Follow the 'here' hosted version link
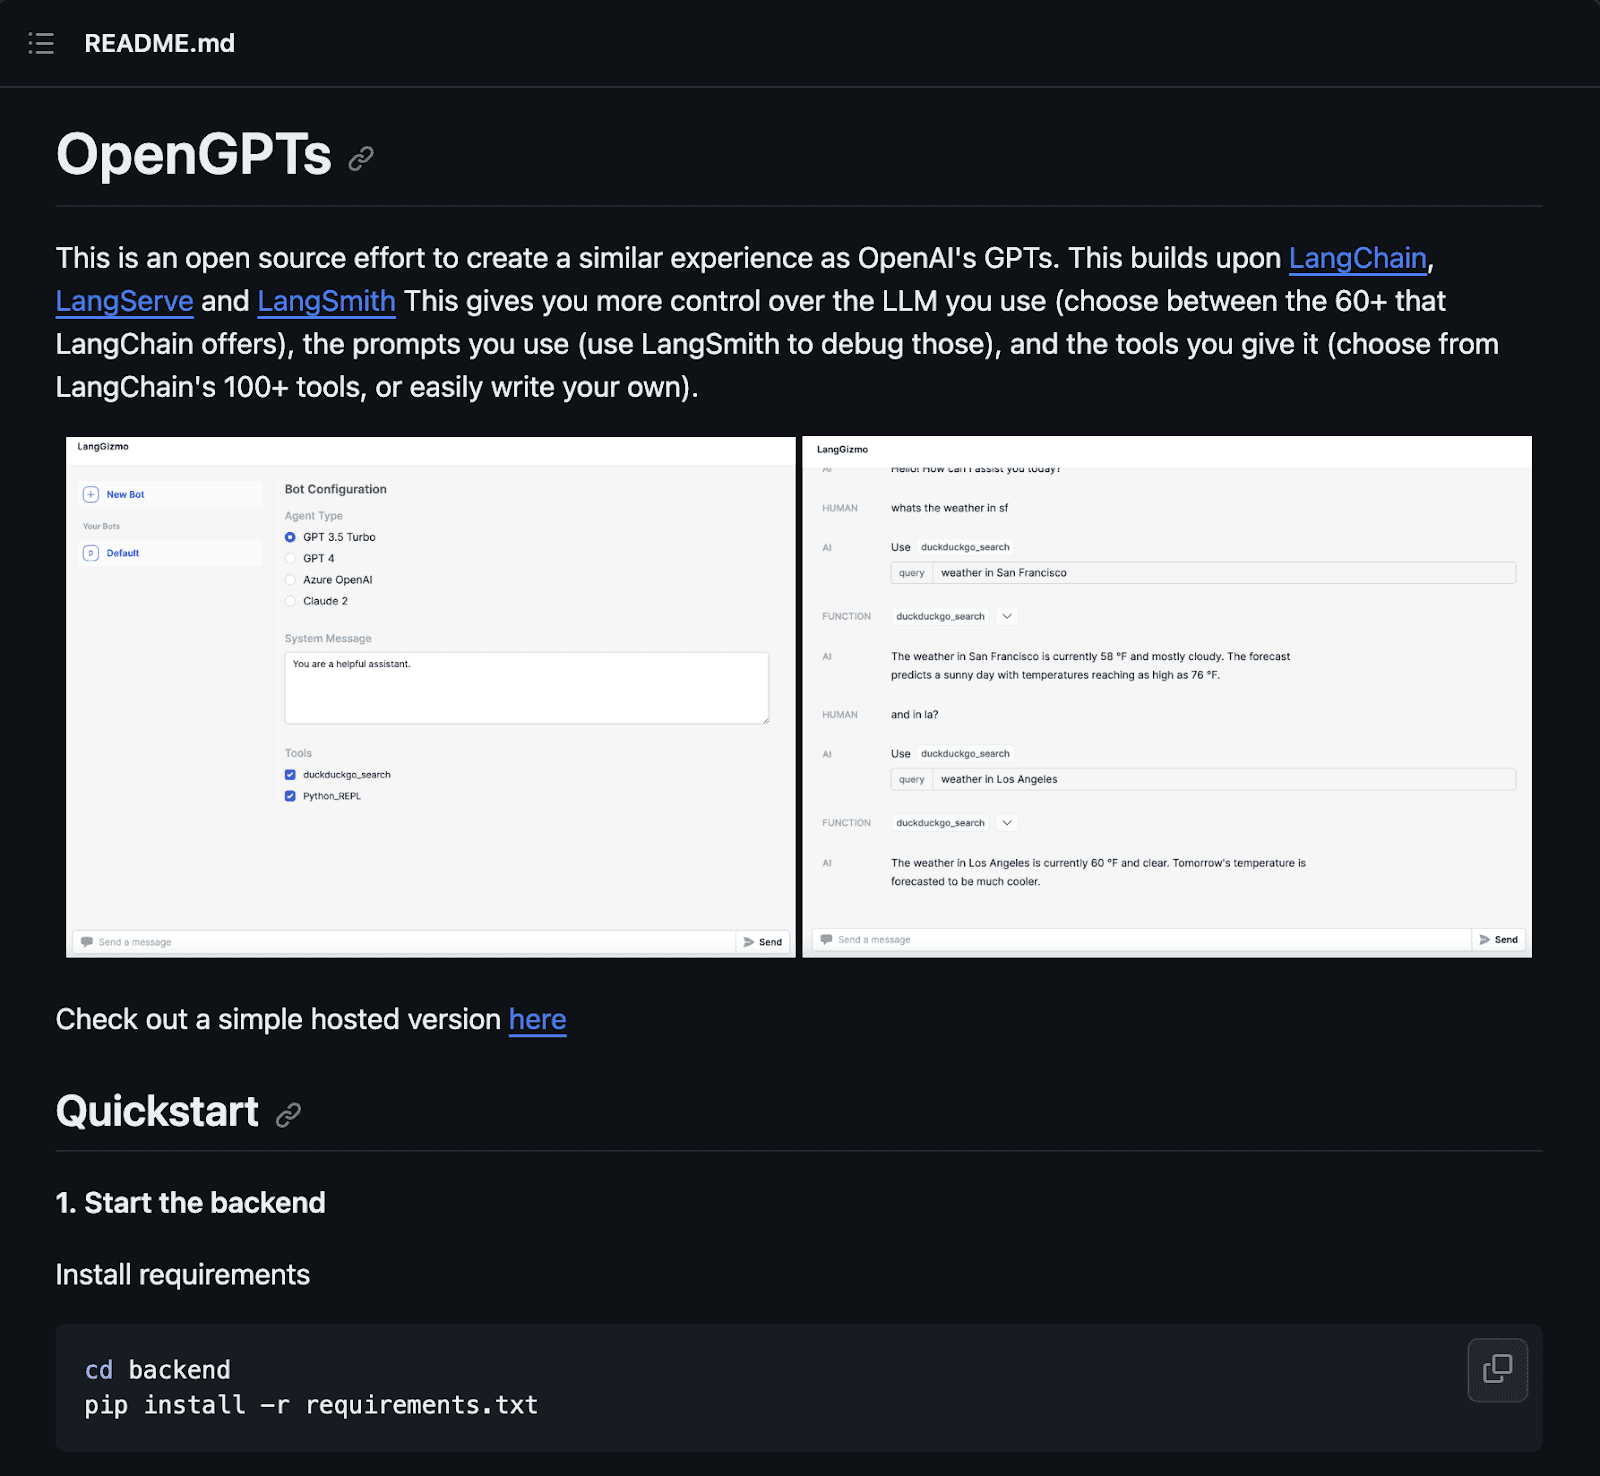 [537, 1019]
